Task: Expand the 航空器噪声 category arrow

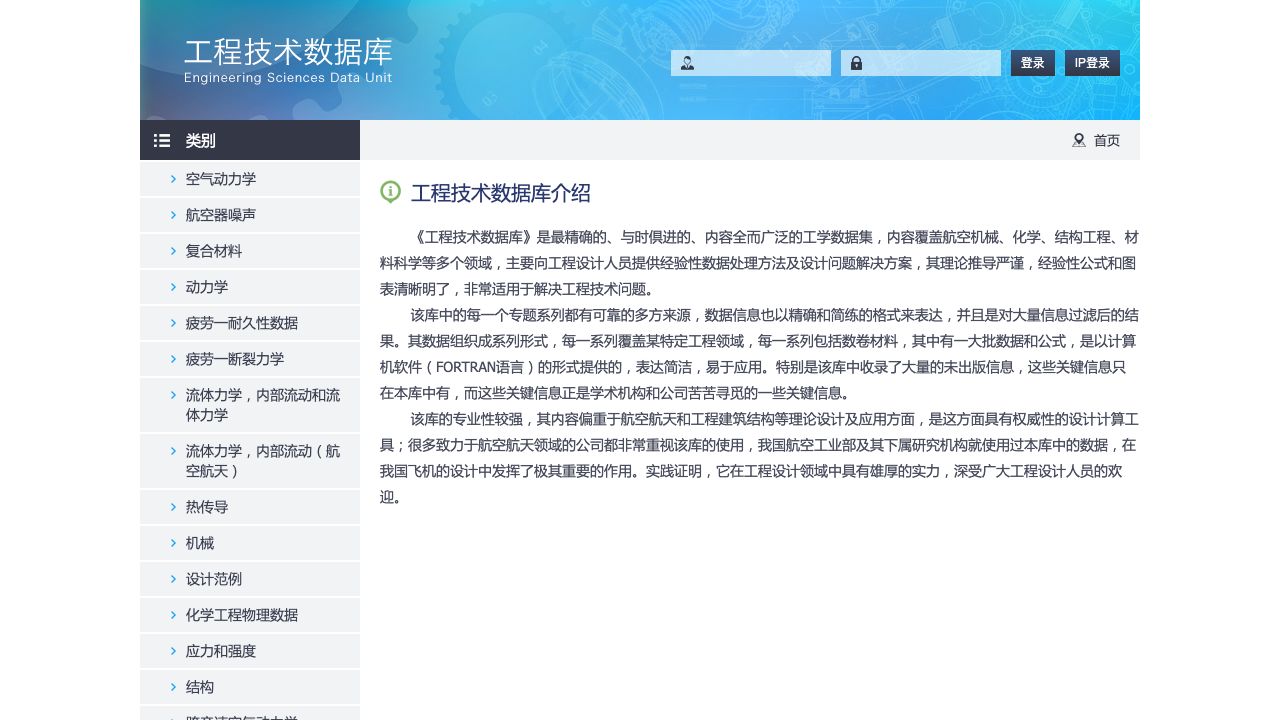Action: 173,215
